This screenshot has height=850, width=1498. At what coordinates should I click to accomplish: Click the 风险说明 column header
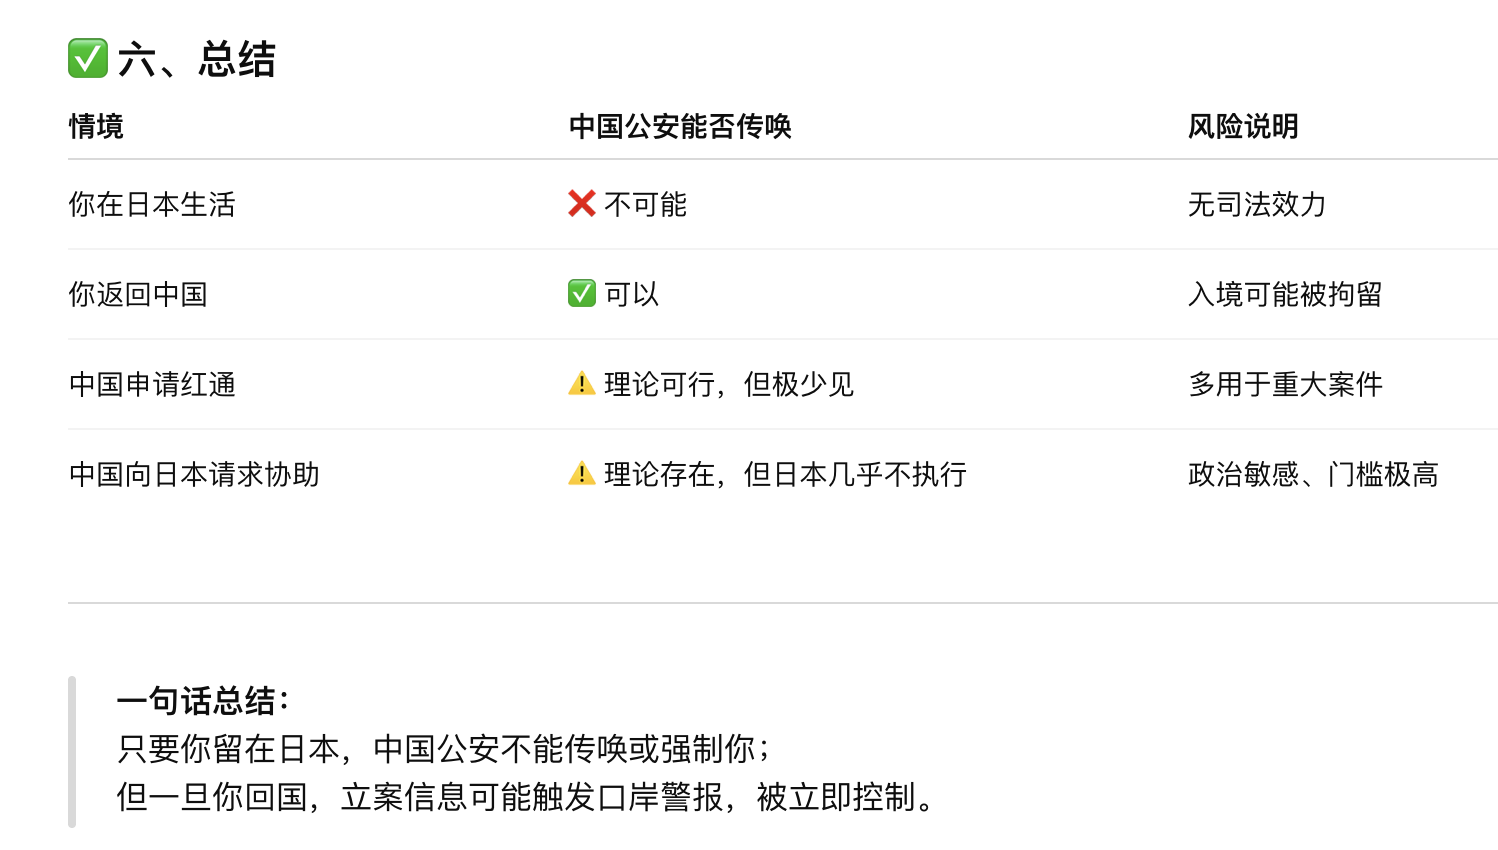[1243, 127]
